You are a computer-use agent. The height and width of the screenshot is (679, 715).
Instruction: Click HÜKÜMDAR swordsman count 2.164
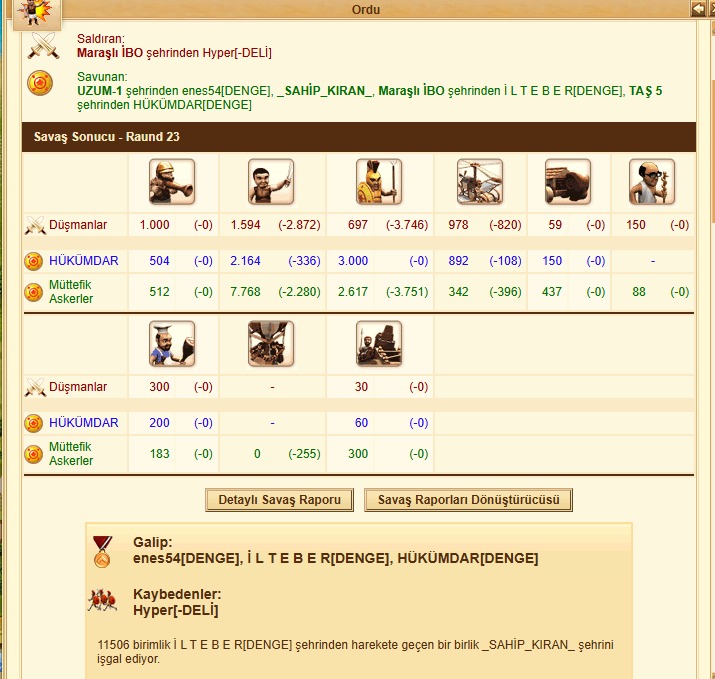[245, 261]
